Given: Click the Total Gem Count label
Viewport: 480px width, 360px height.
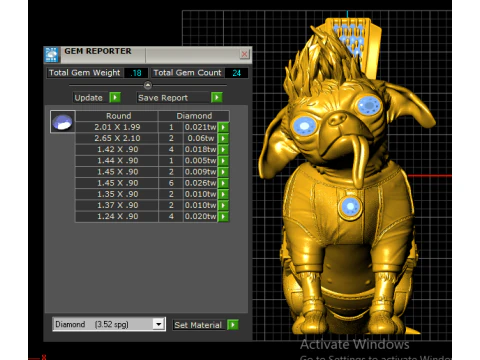Looking at the screenshot, I should tap(187, 73).
